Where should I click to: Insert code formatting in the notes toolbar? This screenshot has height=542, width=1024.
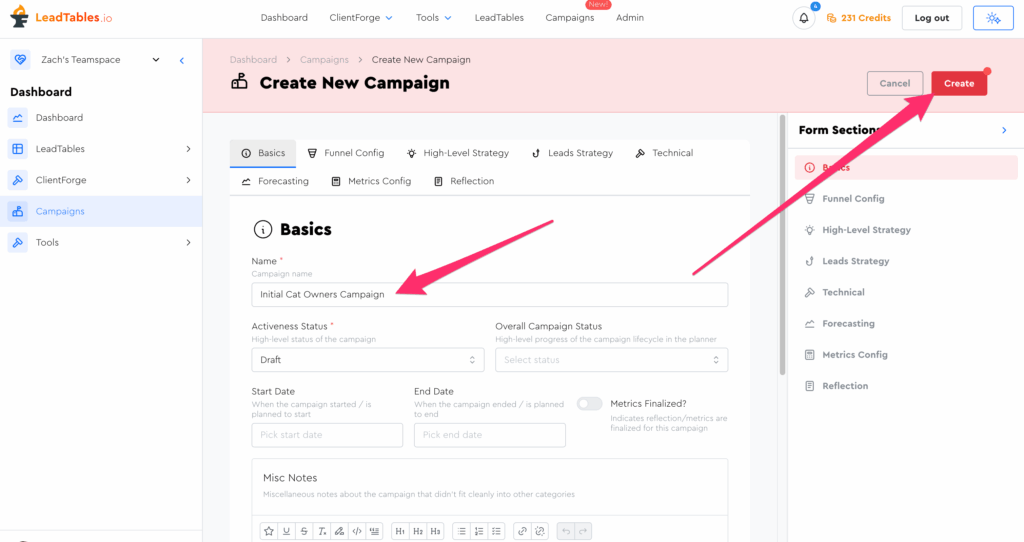357,531
